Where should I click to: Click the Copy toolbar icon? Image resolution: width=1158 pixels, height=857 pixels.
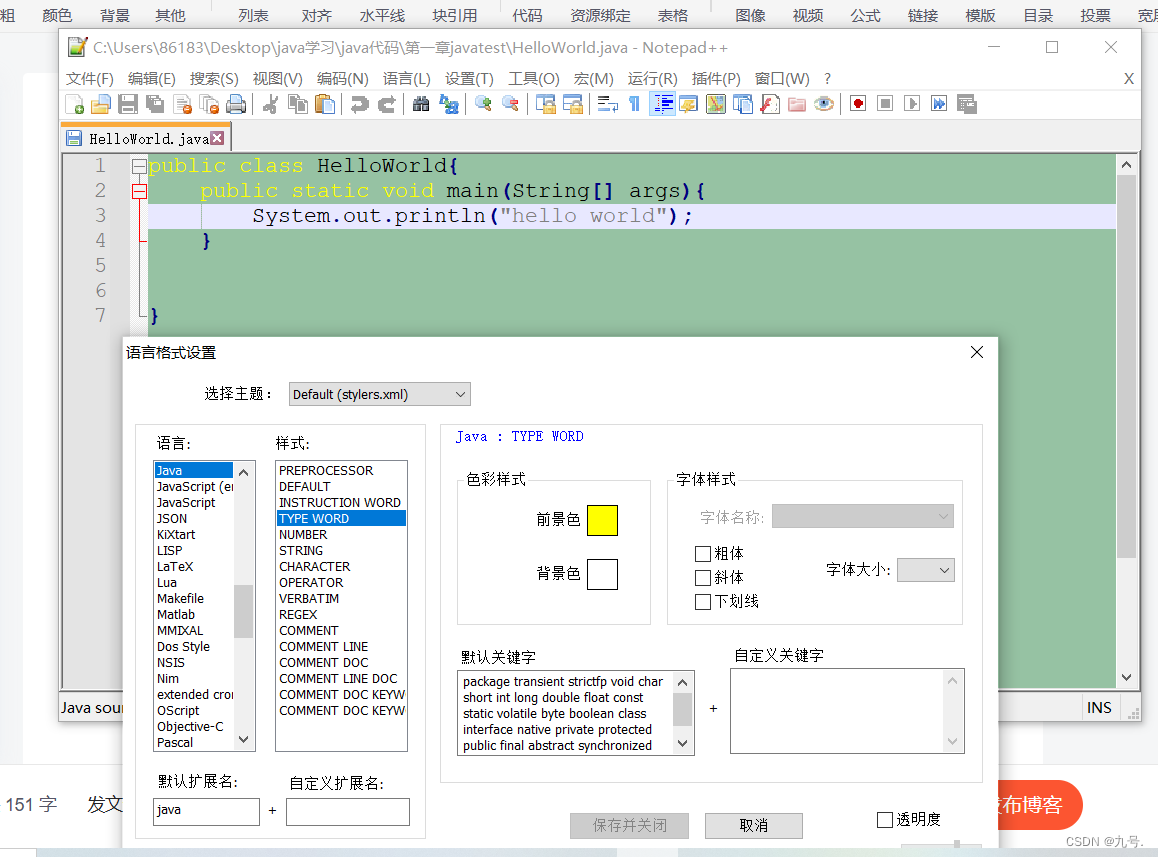(x=298, y=104)
